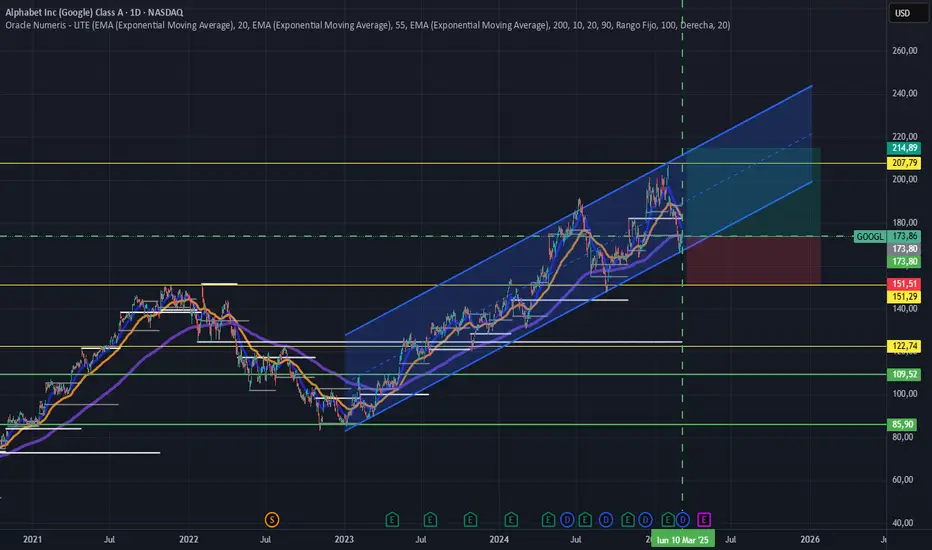Image resolution: width=932 pixels, height=550 pixels.
Task: Open the purple upcoming earnings E marker
Action: pyautogui.click(x=704, y=520)
